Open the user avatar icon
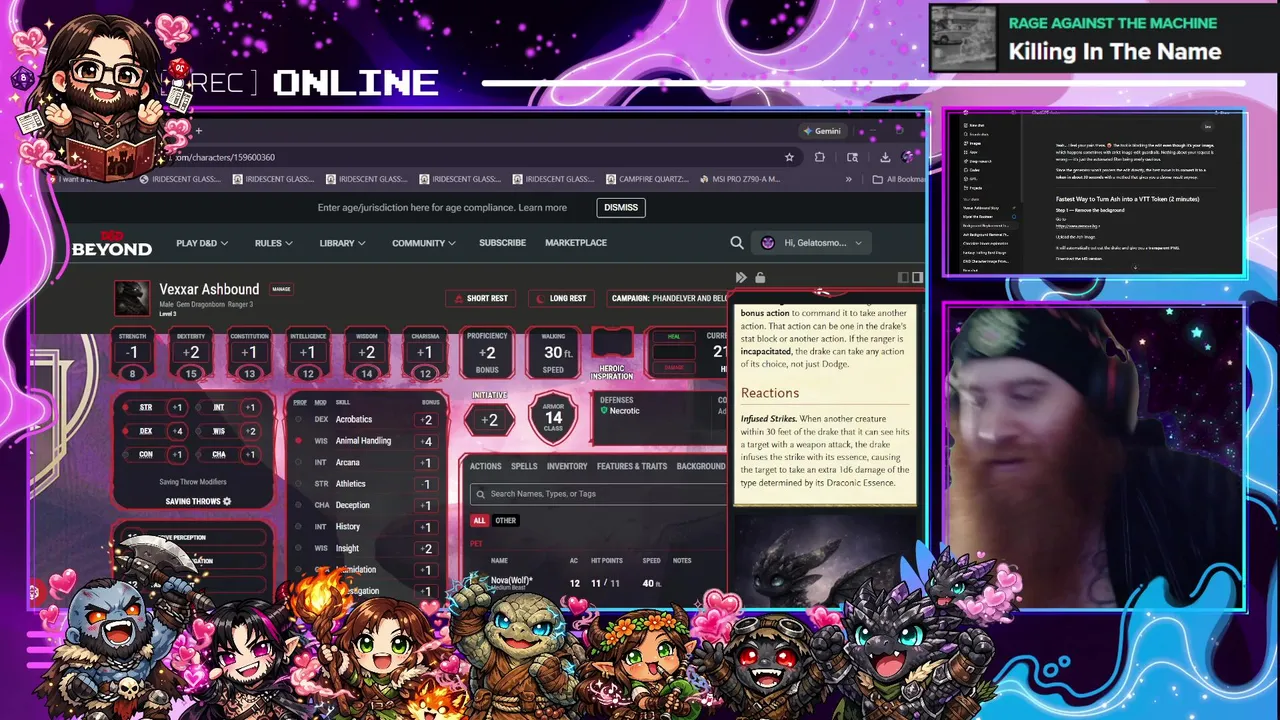Screen dimensions: 1280x720 point(768,242)
